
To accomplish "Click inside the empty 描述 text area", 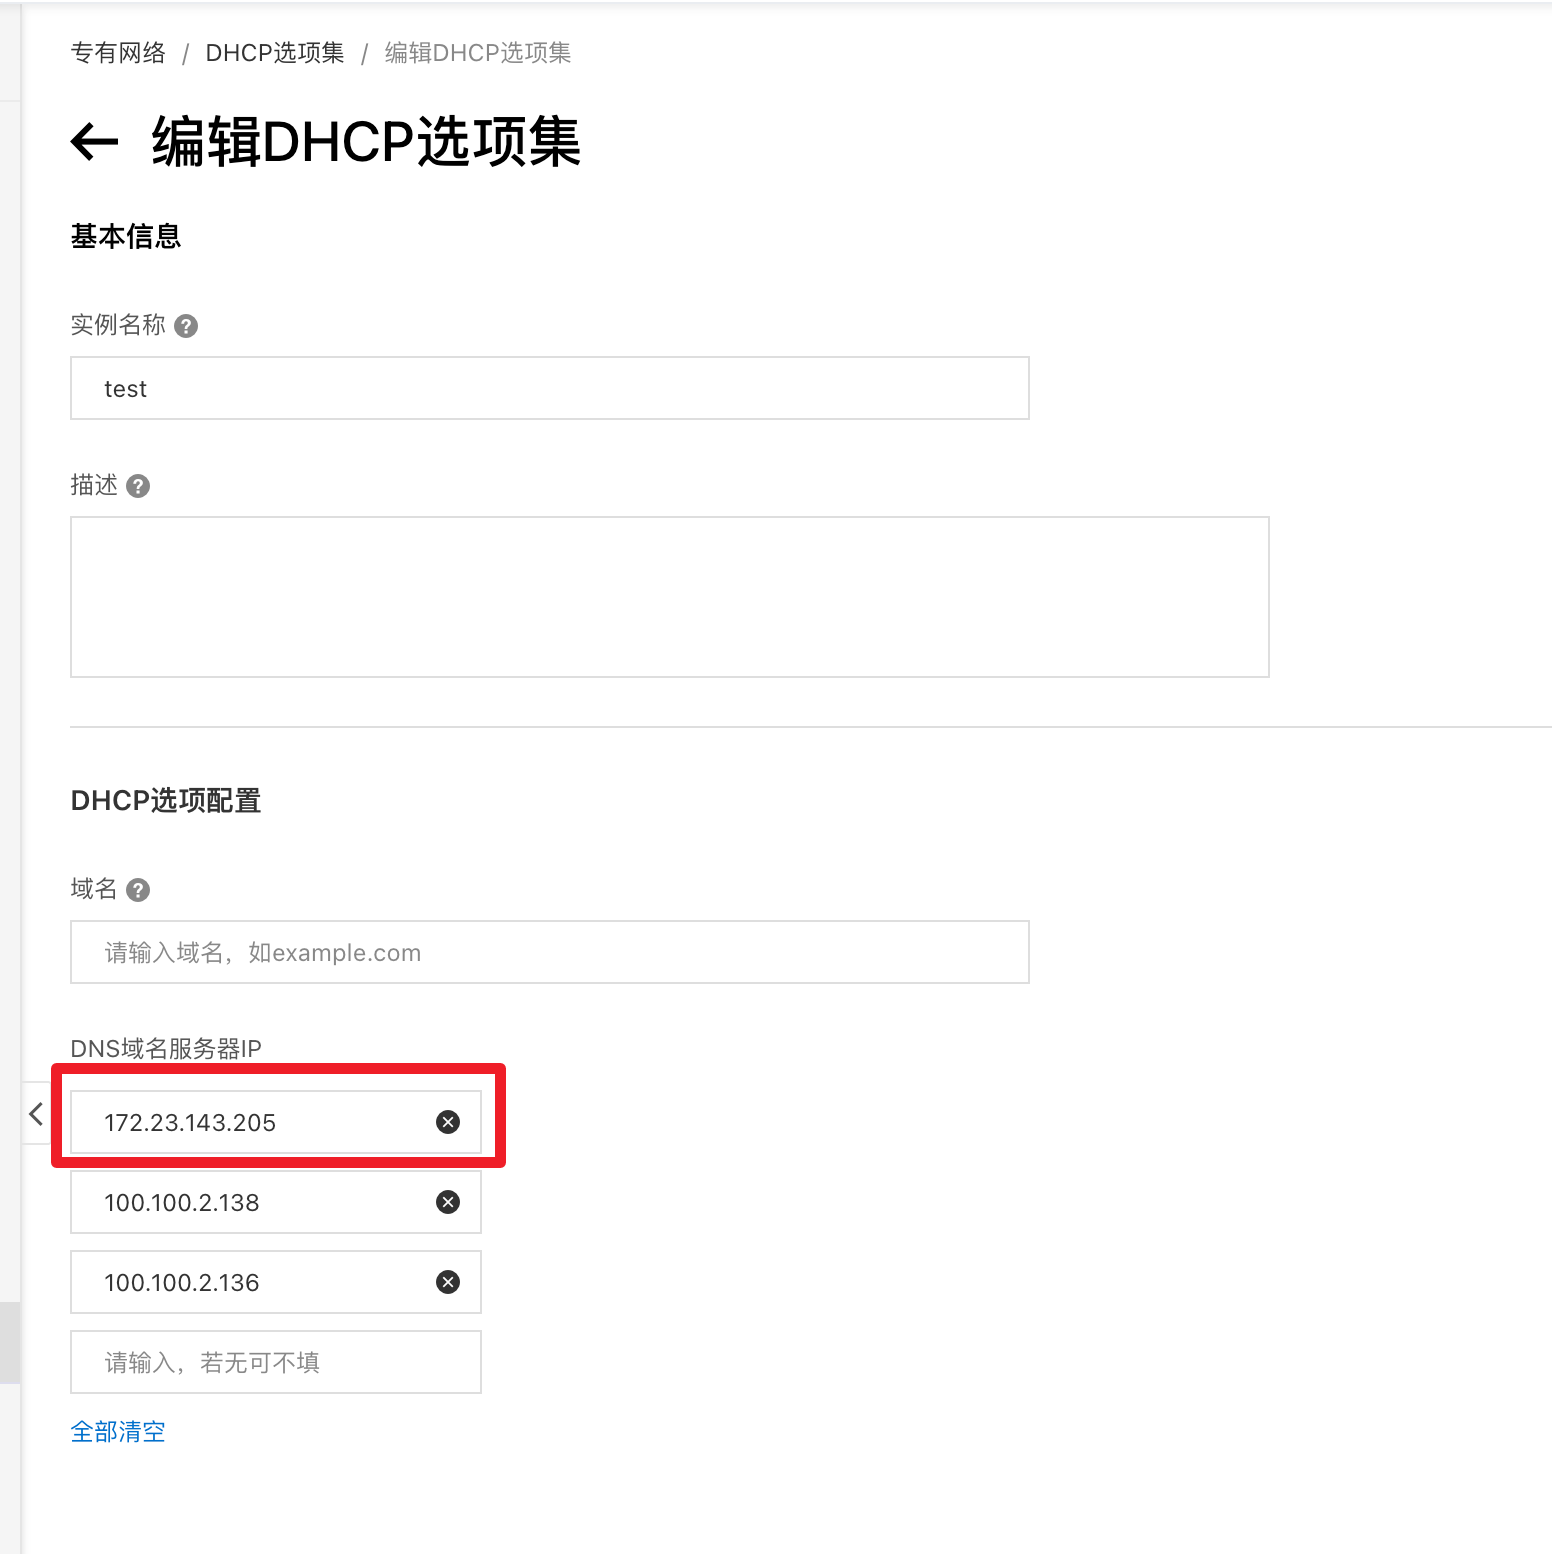I will (x=669, y=597).
